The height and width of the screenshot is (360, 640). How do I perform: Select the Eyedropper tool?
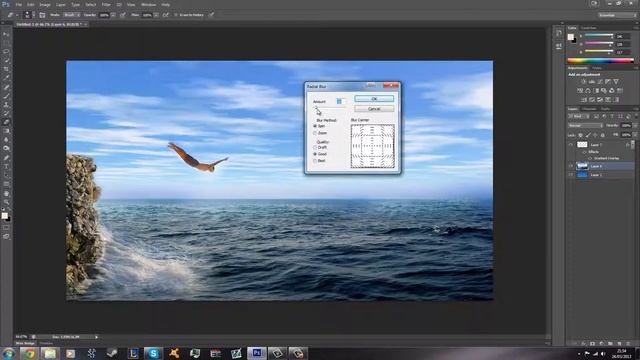pos(6,78)
